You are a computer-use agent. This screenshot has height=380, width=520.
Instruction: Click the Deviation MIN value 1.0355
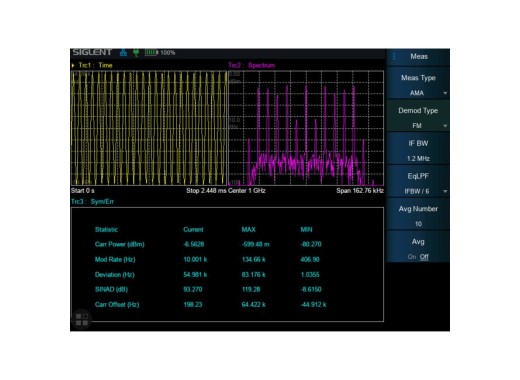[310, 275]
